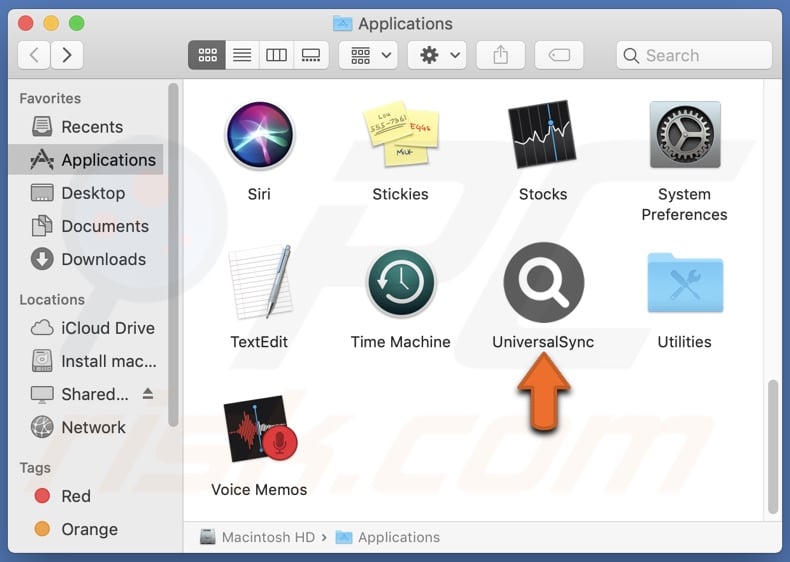Select the Stickies app icon

pos(401,134)
